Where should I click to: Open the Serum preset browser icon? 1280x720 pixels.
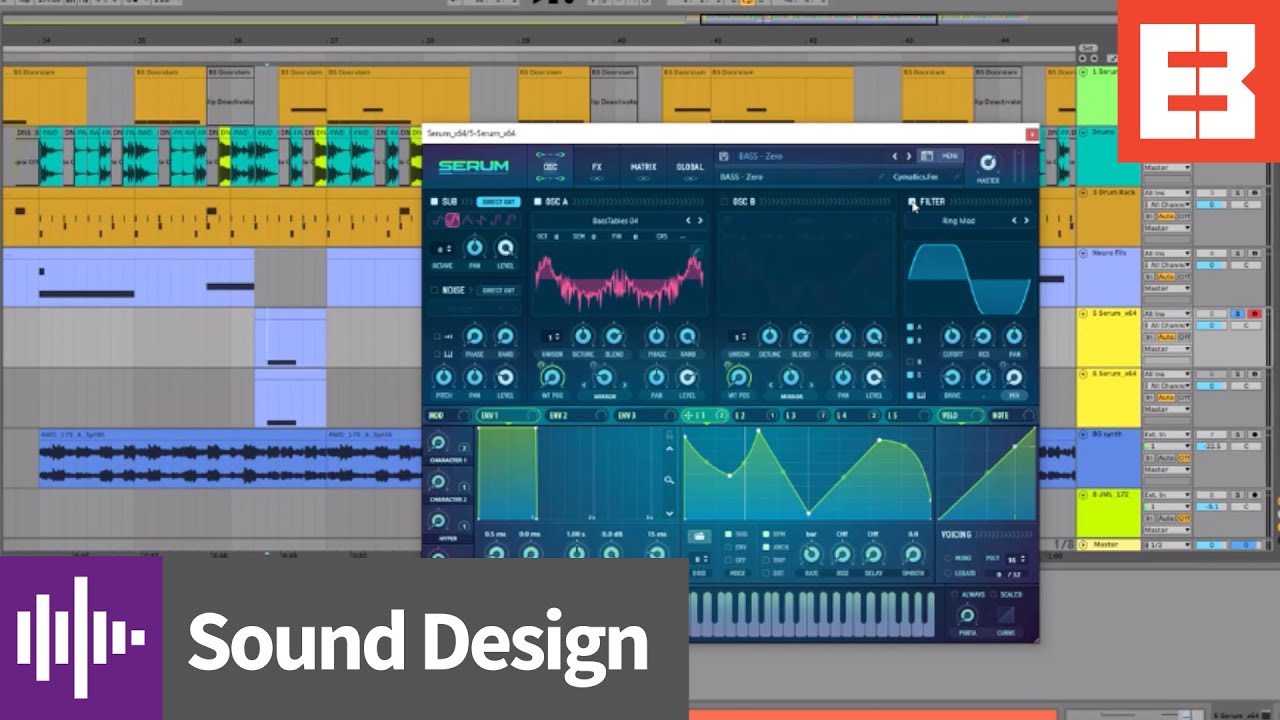click(926, 156)
